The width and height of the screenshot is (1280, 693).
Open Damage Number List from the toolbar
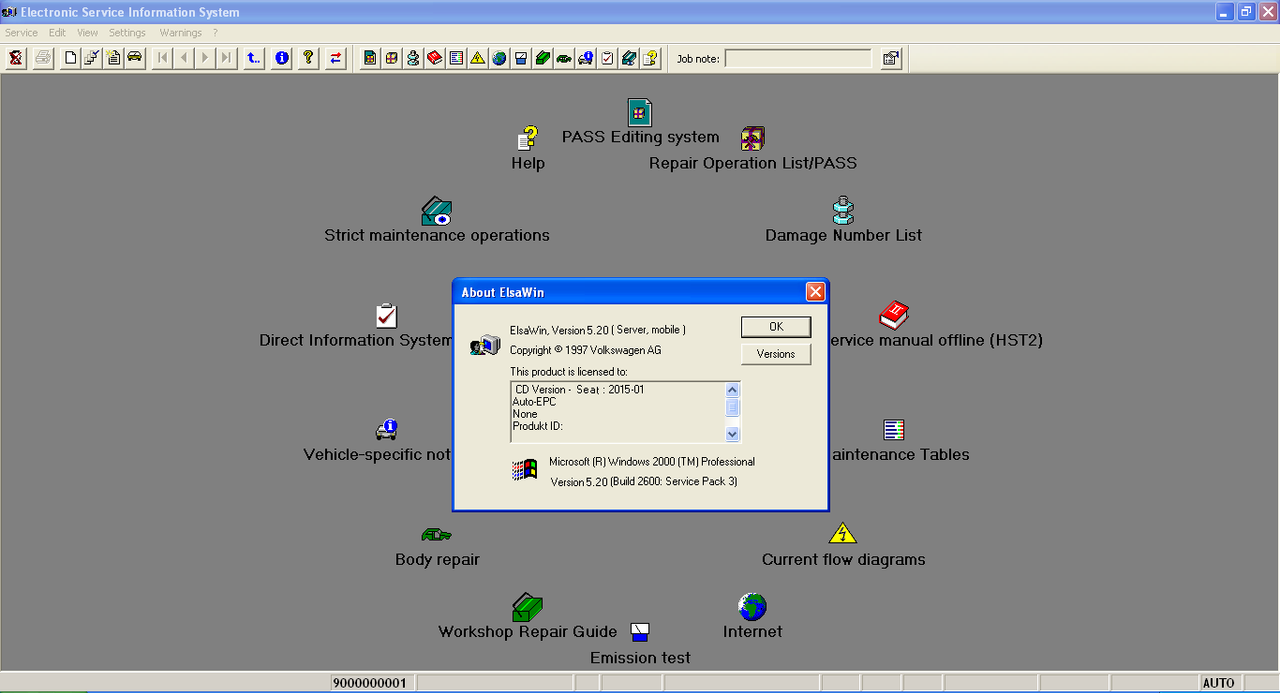pyautogui.click(x=413, y=58)
